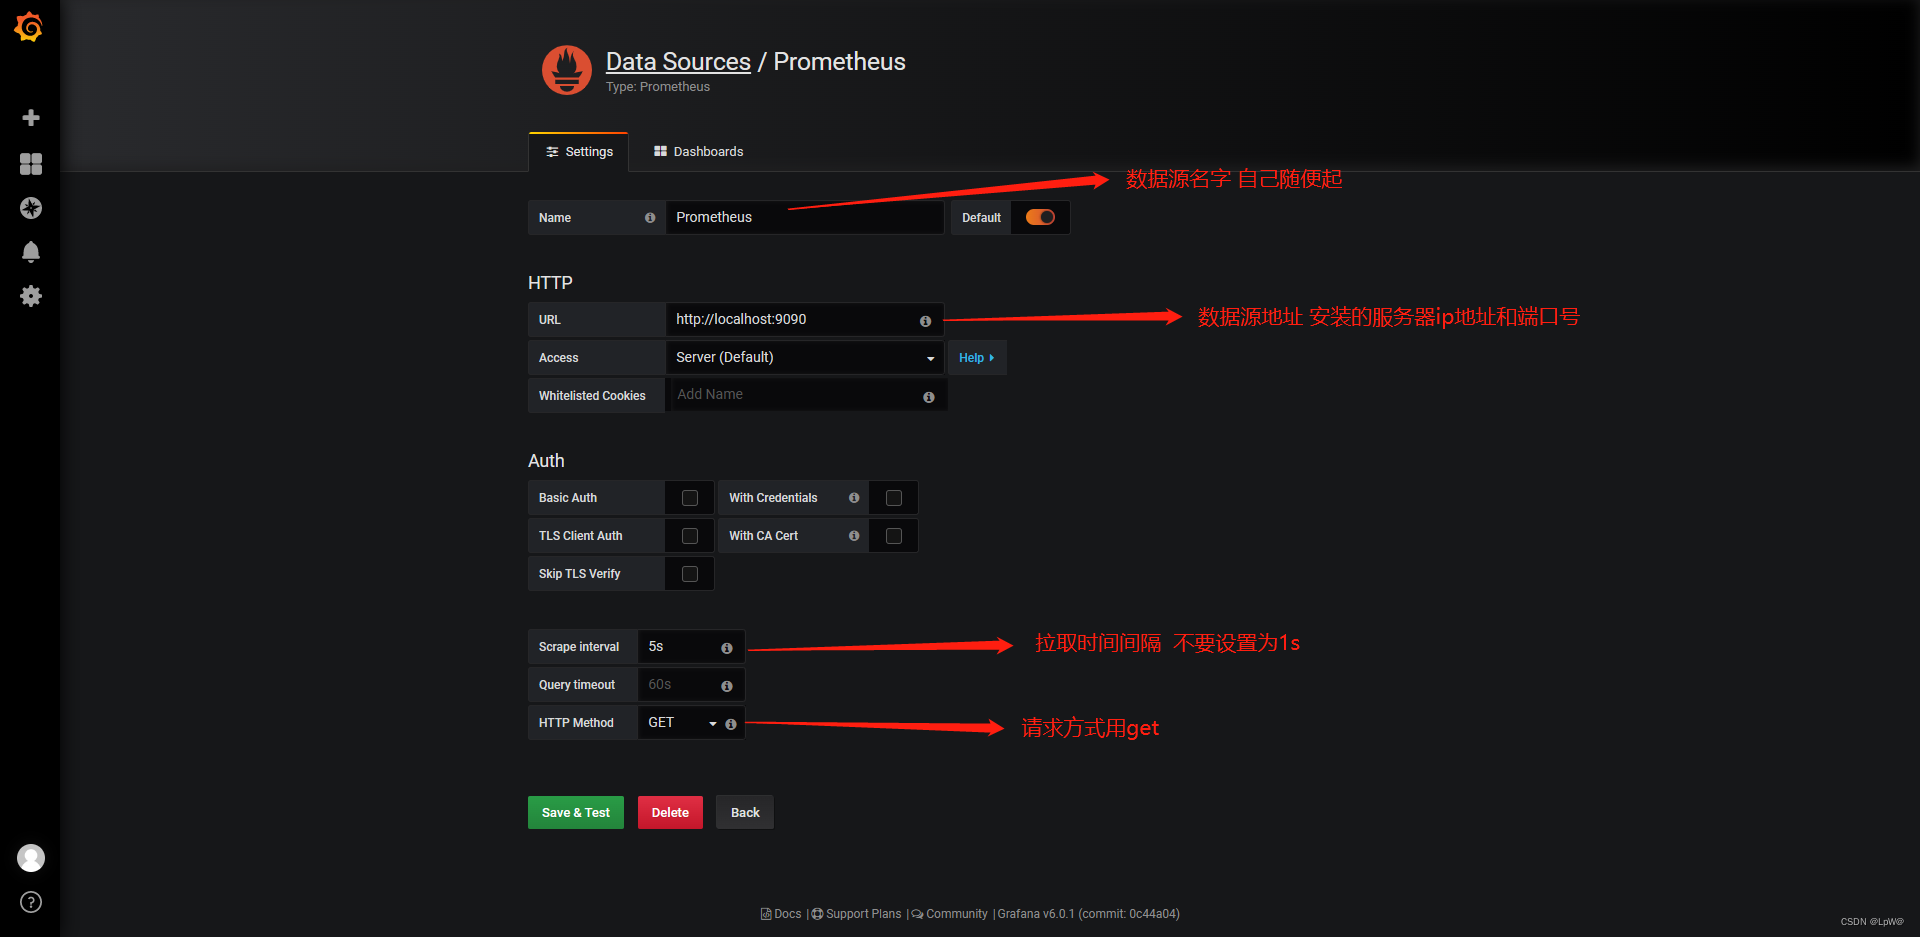Open the Dashboards grid icon in the sidebar
Image resolution: width=1920 pixels, height=937 pixels.
click(31, 164)
